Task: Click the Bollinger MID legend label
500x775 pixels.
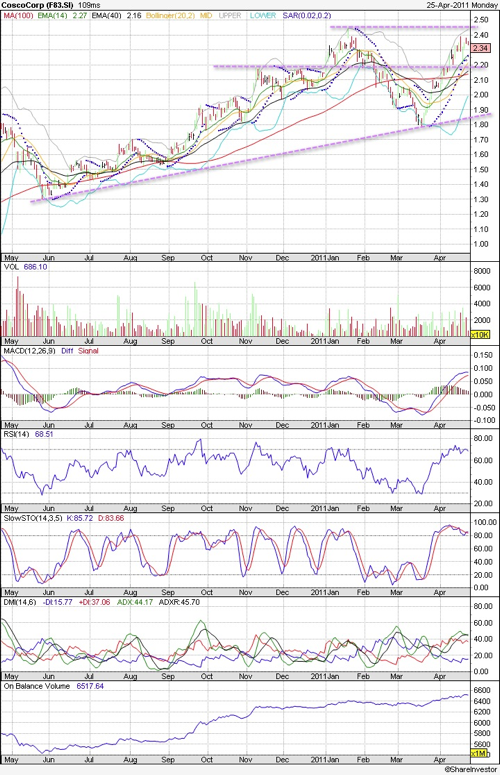Action: point(206,16)
